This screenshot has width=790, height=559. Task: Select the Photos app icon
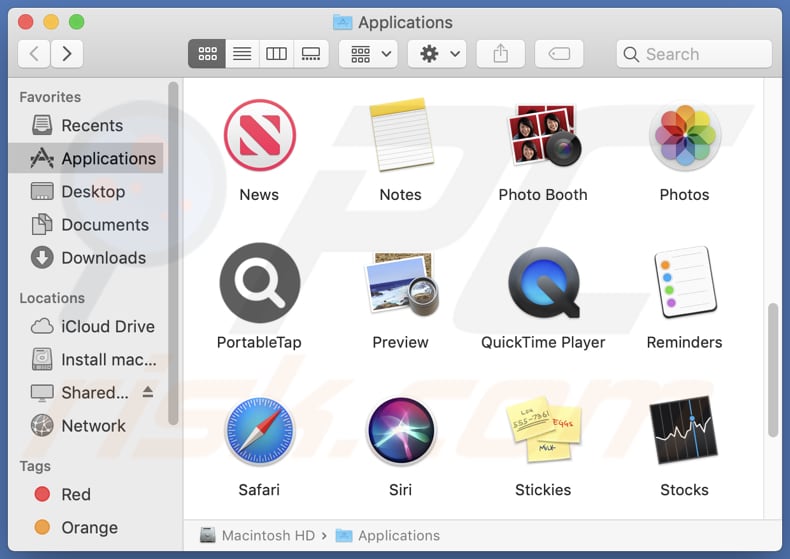(x=684, y=135)
